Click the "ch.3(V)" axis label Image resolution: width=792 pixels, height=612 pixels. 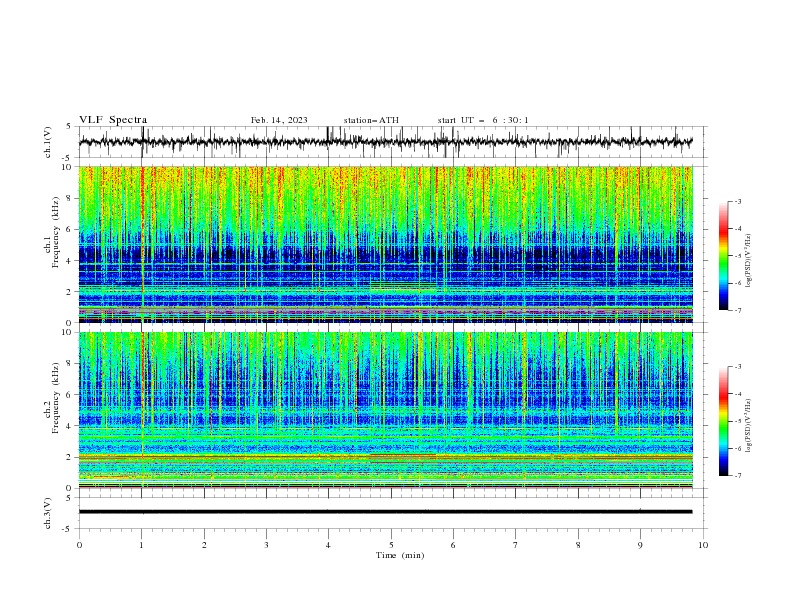pos(48,513)
